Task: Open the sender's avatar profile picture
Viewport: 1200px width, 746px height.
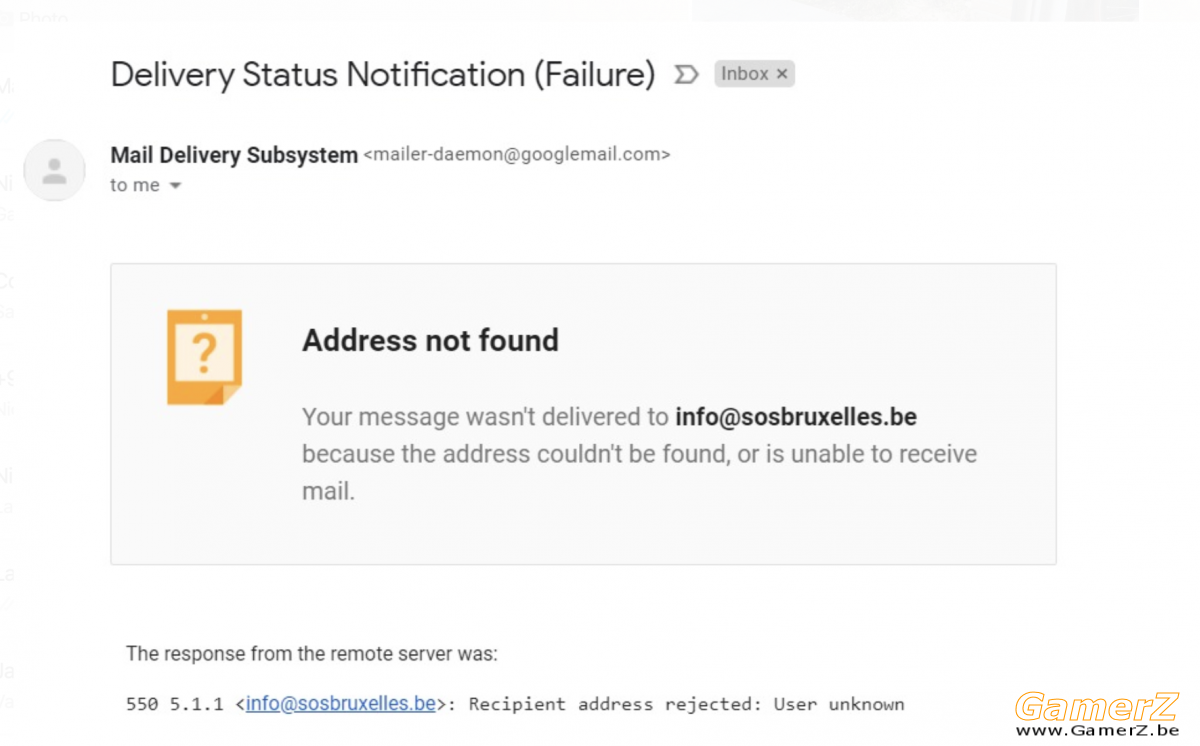Action: click(54, 170)
